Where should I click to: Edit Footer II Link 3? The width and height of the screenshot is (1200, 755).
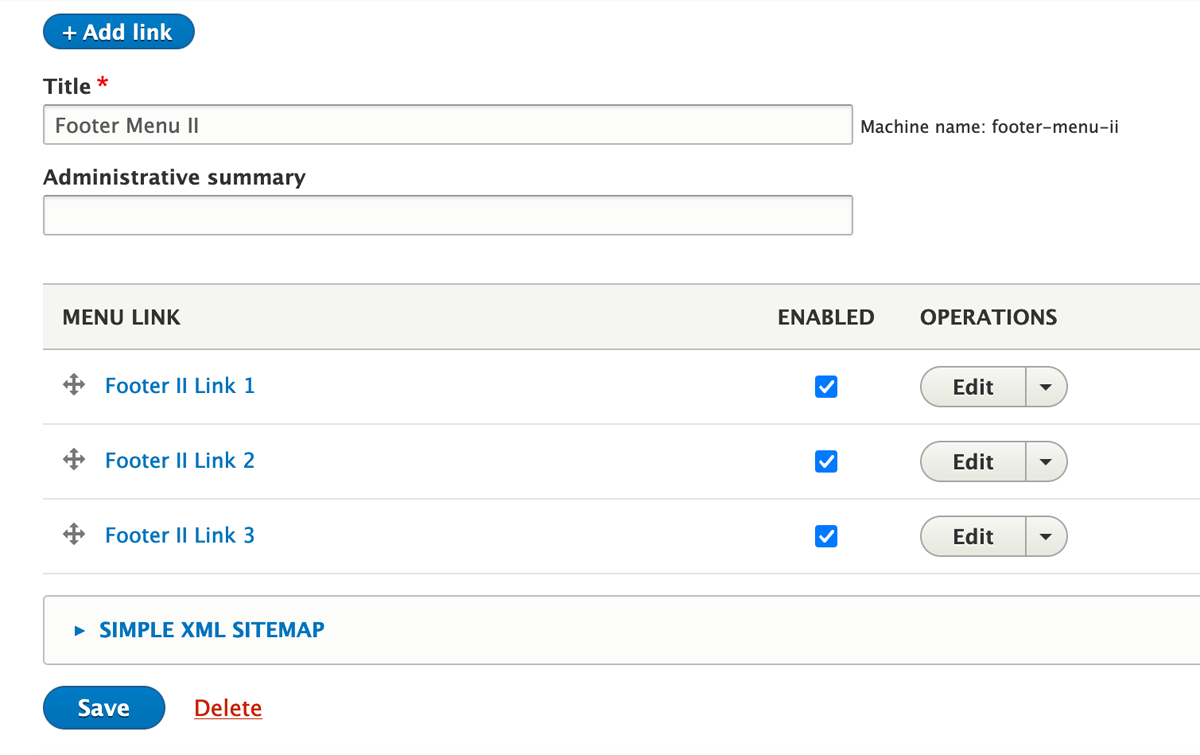(973, 537)
